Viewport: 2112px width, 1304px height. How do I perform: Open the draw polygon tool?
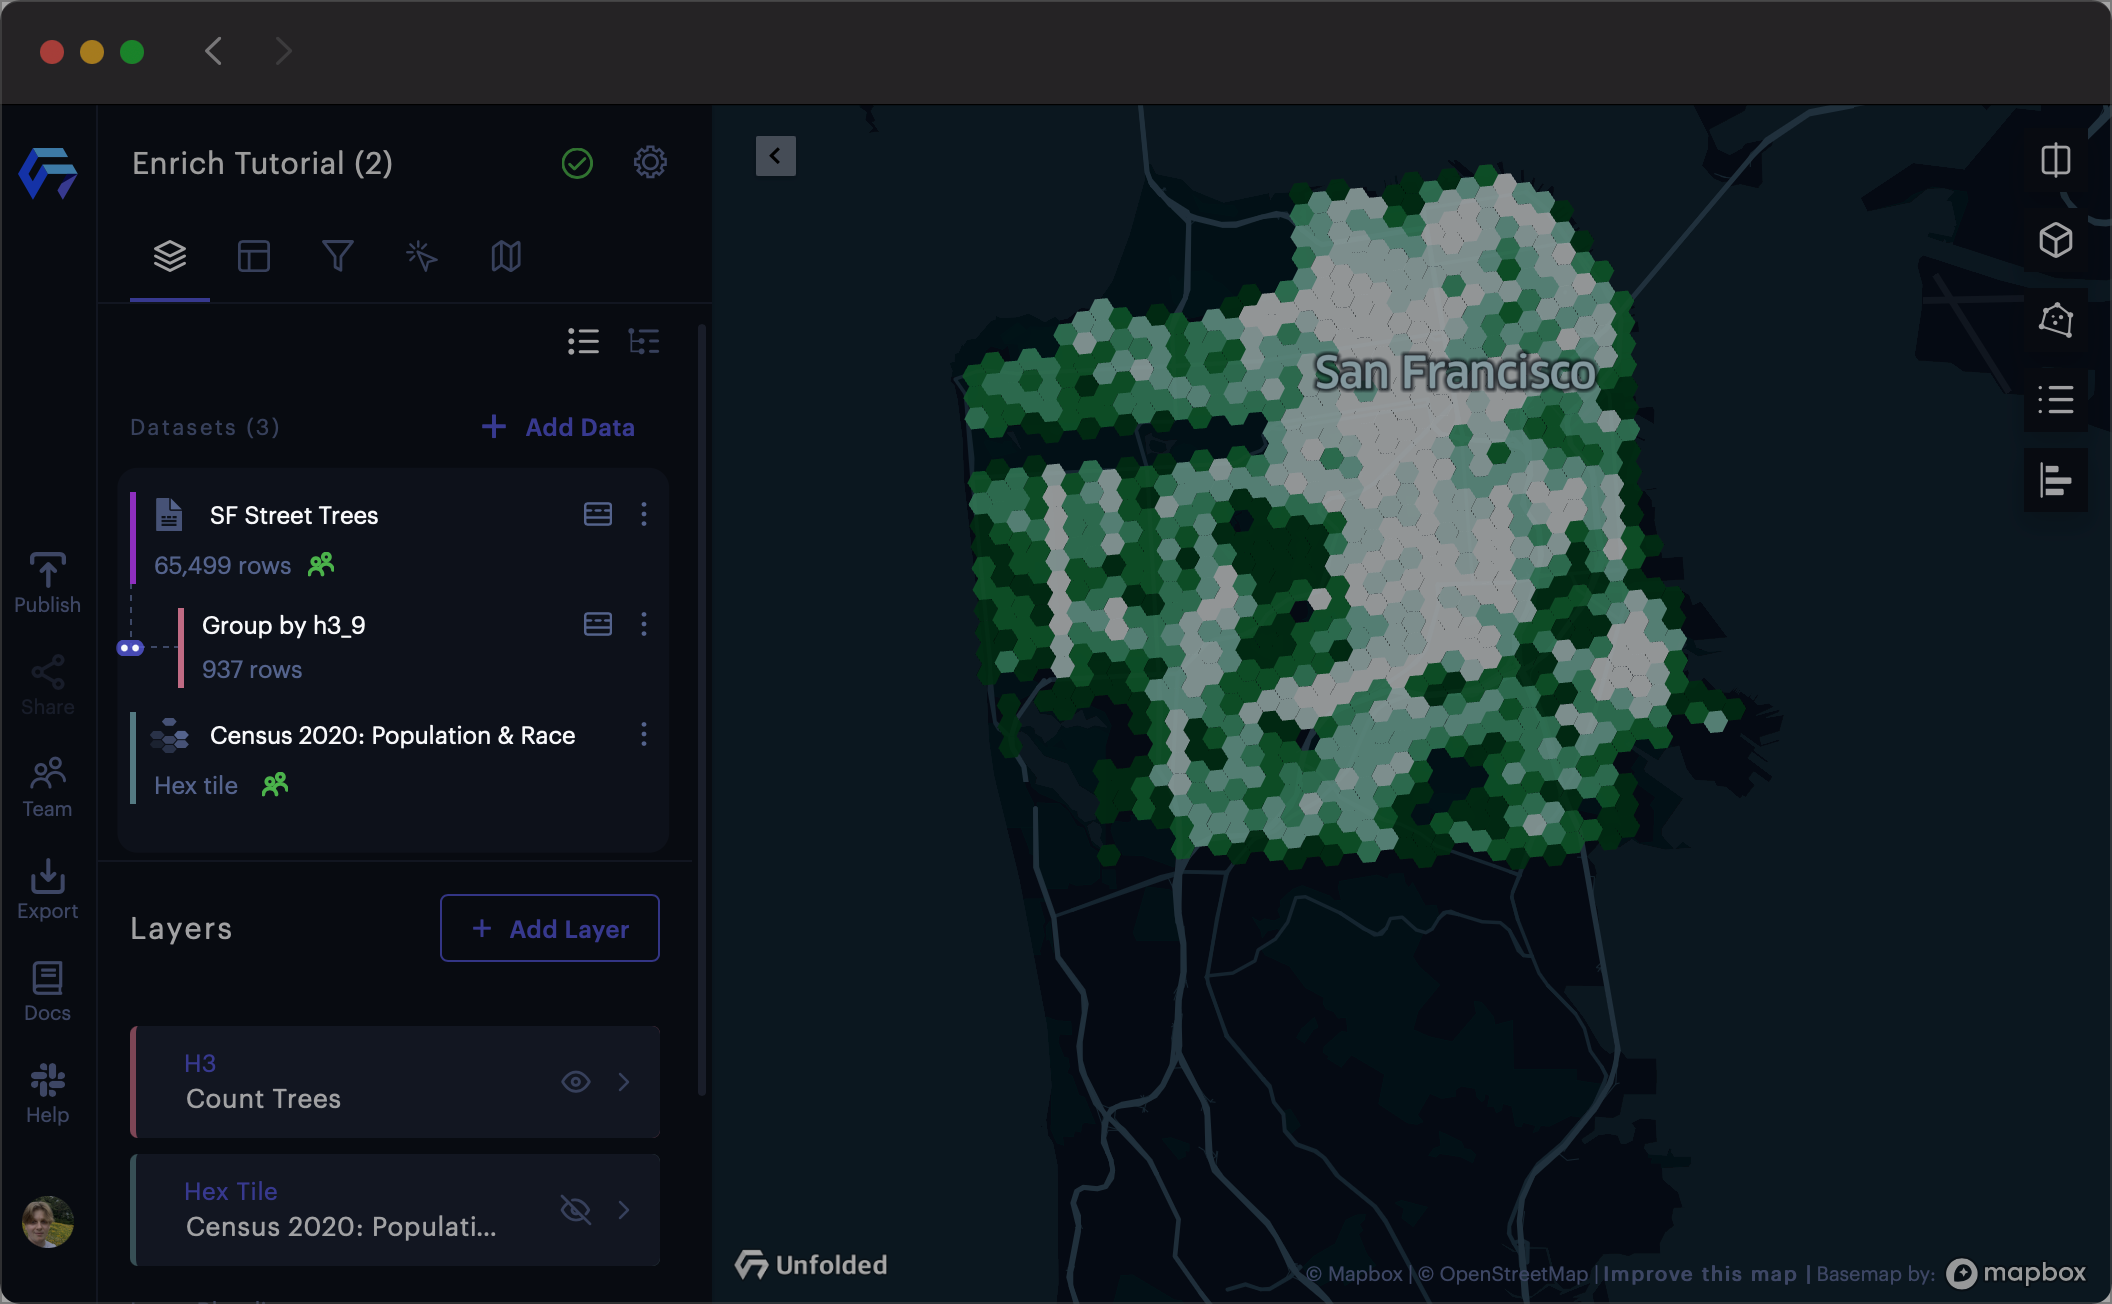[2055, 320]
